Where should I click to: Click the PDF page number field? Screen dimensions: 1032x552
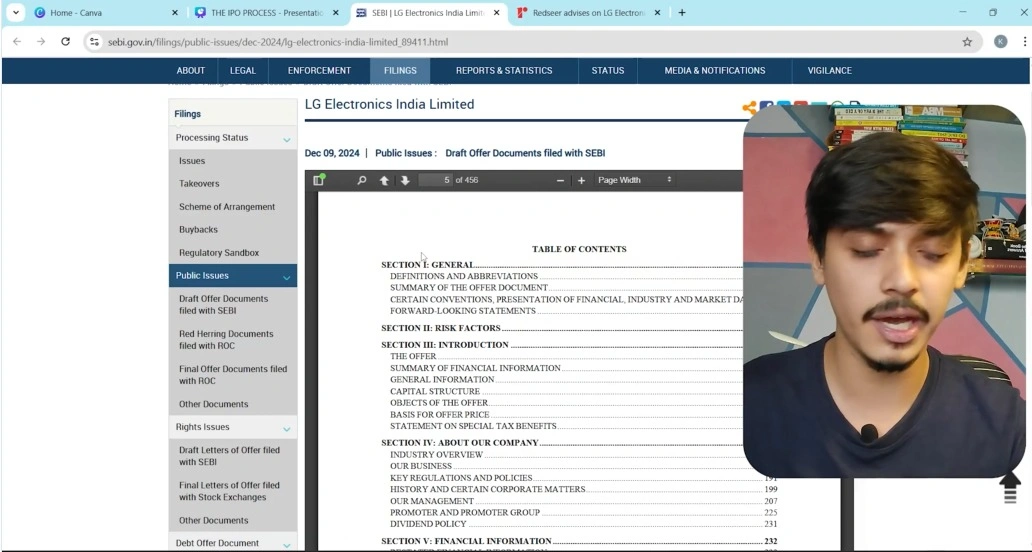(x=436, y=180)
